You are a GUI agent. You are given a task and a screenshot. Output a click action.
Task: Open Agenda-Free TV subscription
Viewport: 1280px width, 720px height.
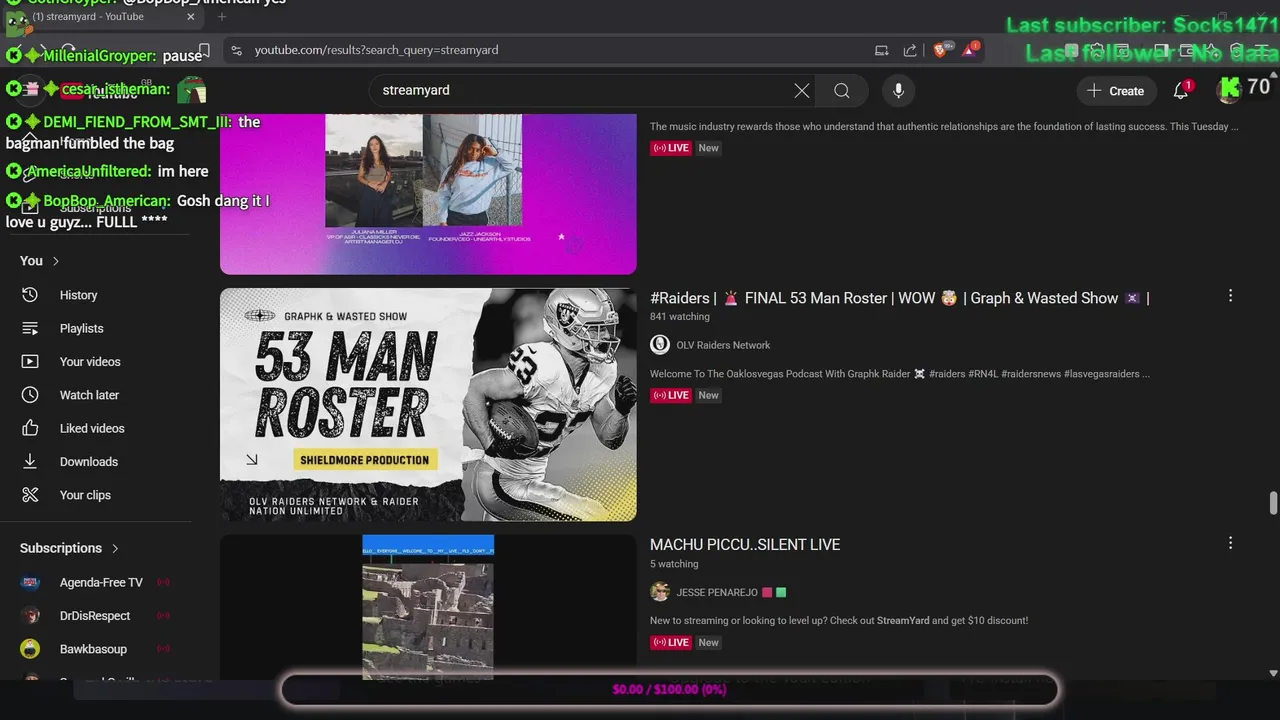point(101,582)
